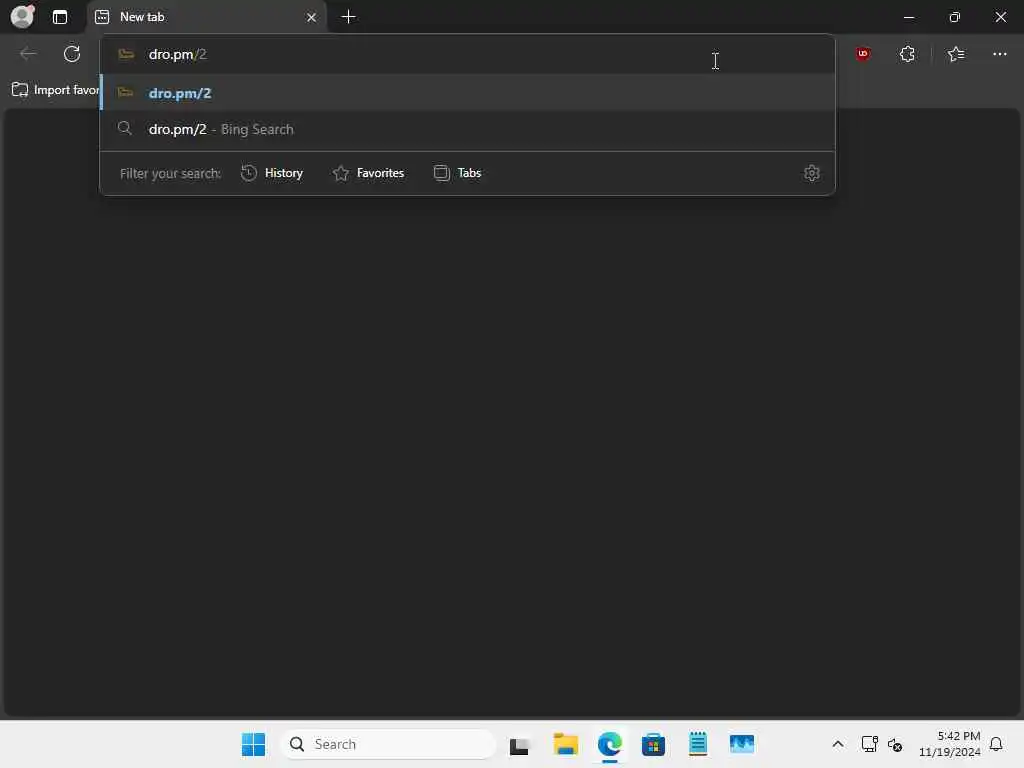Click the address bar containing dro.pm/2
Viewport: 1024px width, 768px height.
[467, 54]
